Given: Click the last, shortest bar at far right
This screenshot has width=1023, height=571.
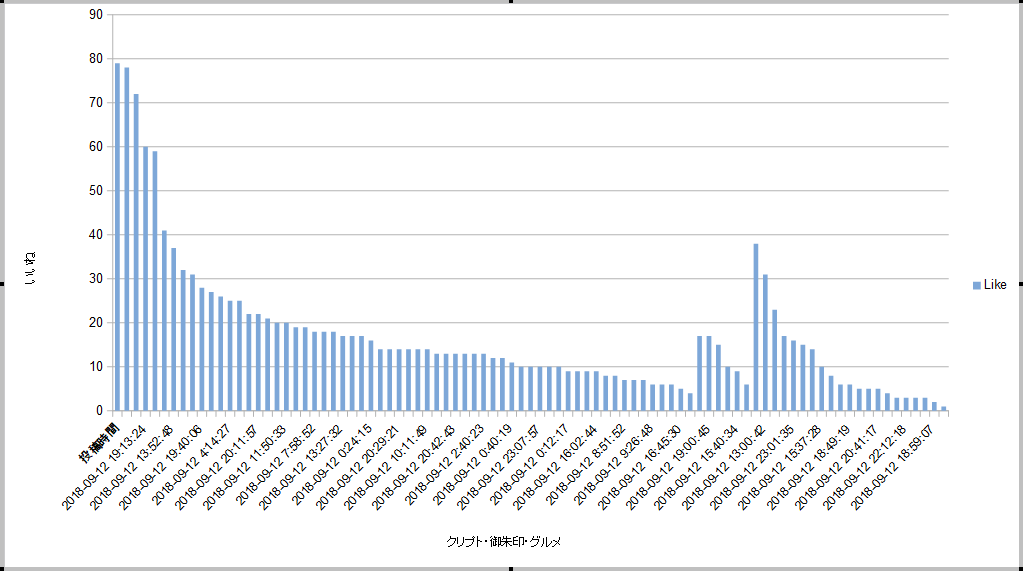Looking at the screenshot, I should pyautogui.click(x=943, y=408).
